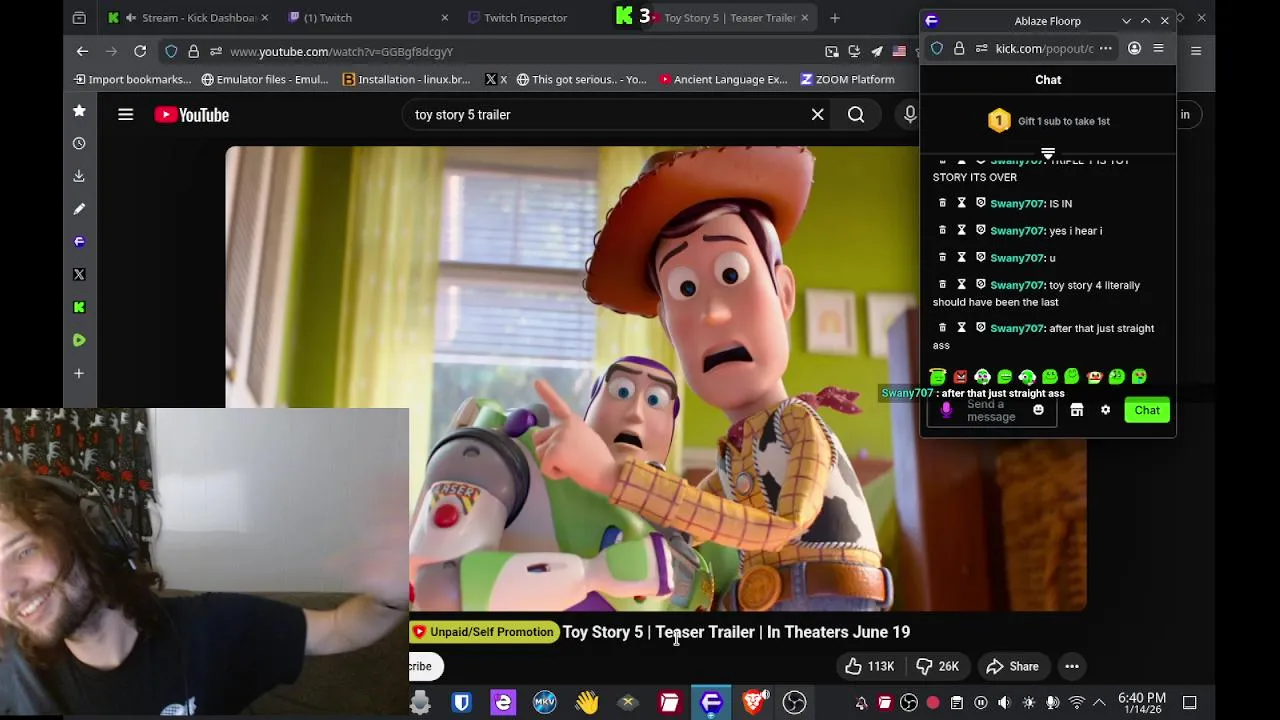Screen dimensions: 1280x720
Task: Open the History clock panel in sidebar
Action: 79,143
